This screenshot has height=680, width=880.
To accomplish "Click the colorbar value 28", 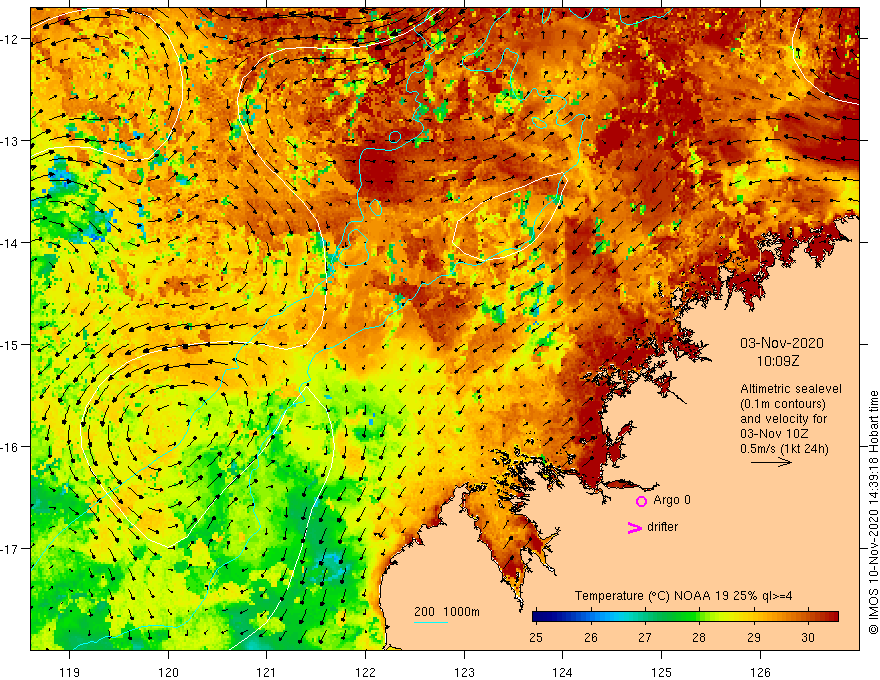I will [x=699, y=637].
